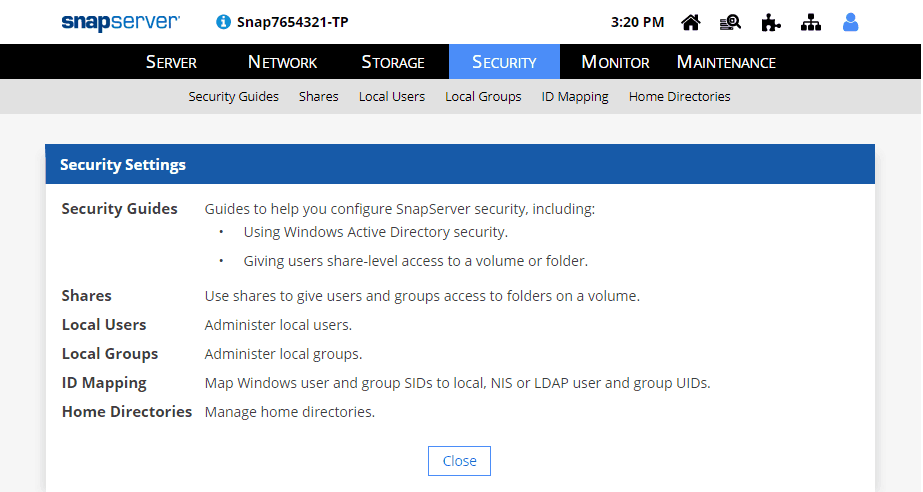The image size is (923, 492).
Task: Select Shares in the submenu bar
Action: click(318, 97)
